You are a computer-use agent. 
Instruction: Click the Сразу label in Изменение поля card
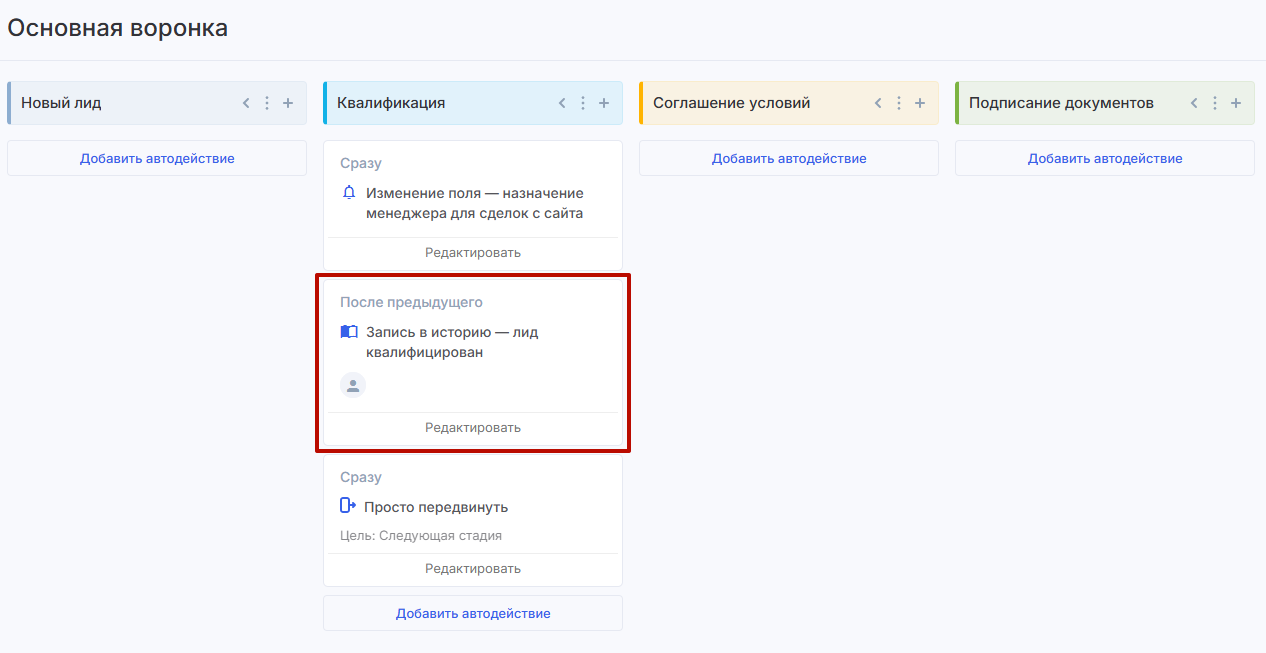click(x=361, y=163)
